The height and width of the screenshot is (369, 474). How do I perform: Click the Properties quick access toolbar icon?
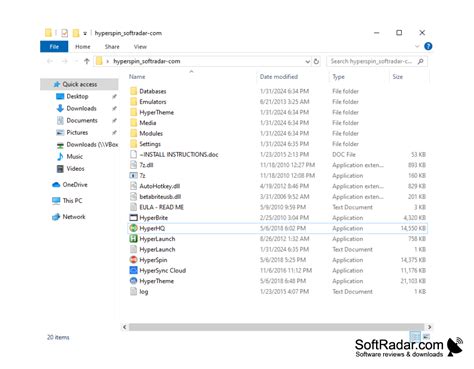click(x=65, y=33)
